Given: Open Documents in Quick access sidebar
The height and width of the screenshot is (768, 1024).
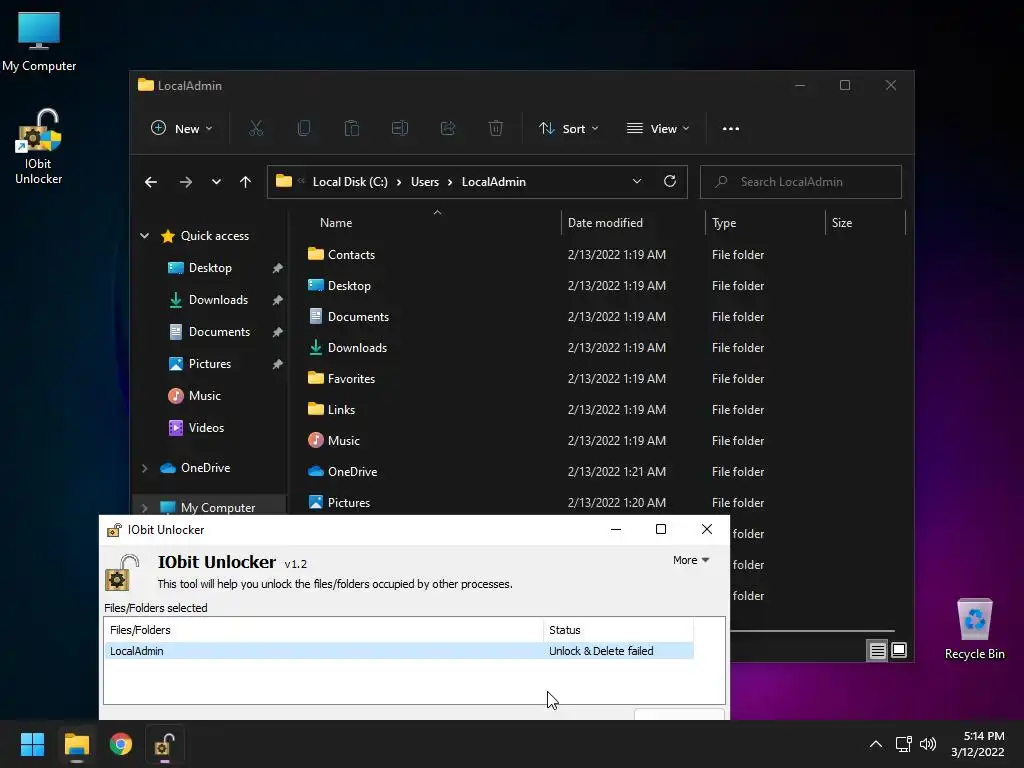Looking at the screenshot, I should click(x=219, y=332).
